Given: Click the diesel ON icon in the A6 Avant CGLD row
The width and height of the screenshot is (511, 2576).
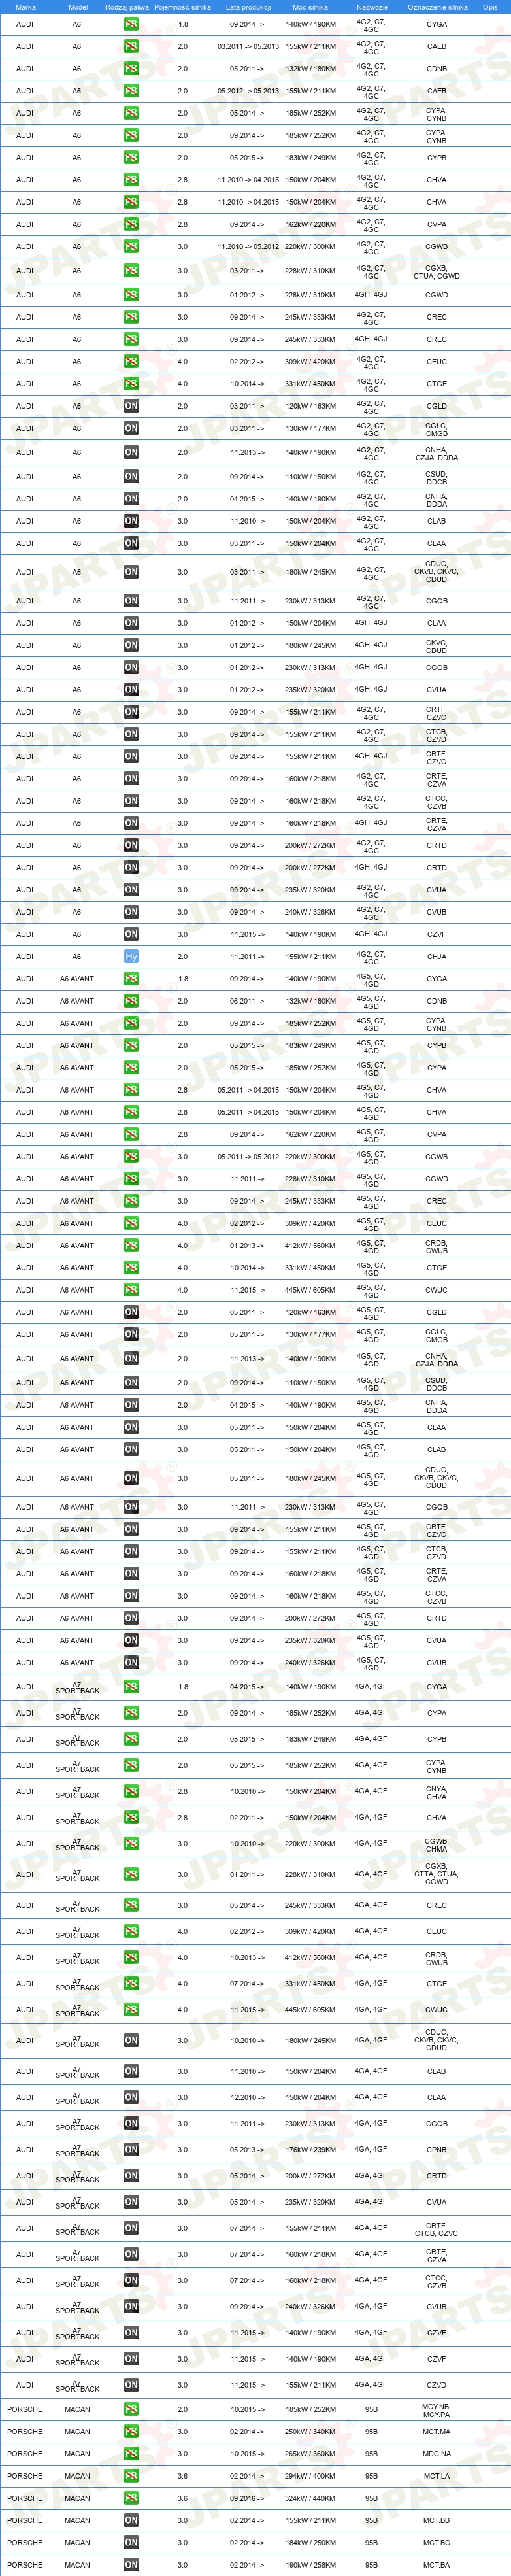Looking at the screenshot, I should (x=131, y=1312).
